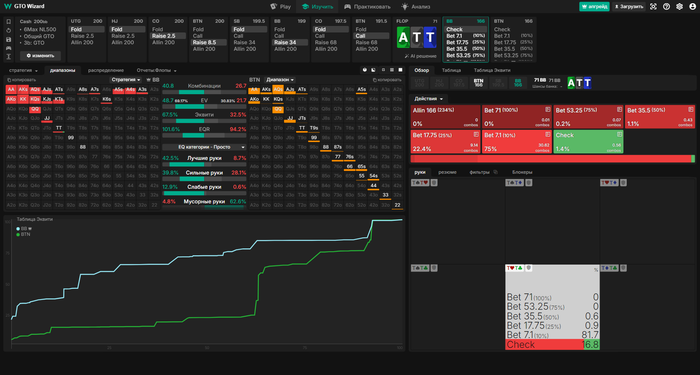Click the icon beside the heart-diamond TT combo

point(624,183)
